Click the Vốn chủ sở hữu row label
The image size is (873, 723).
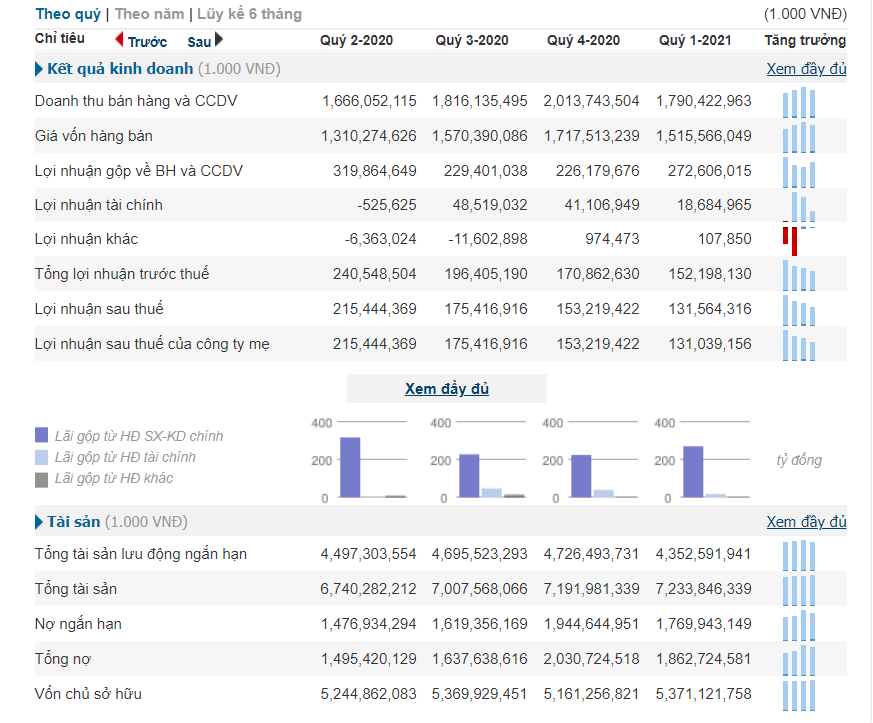pos(88,694)
